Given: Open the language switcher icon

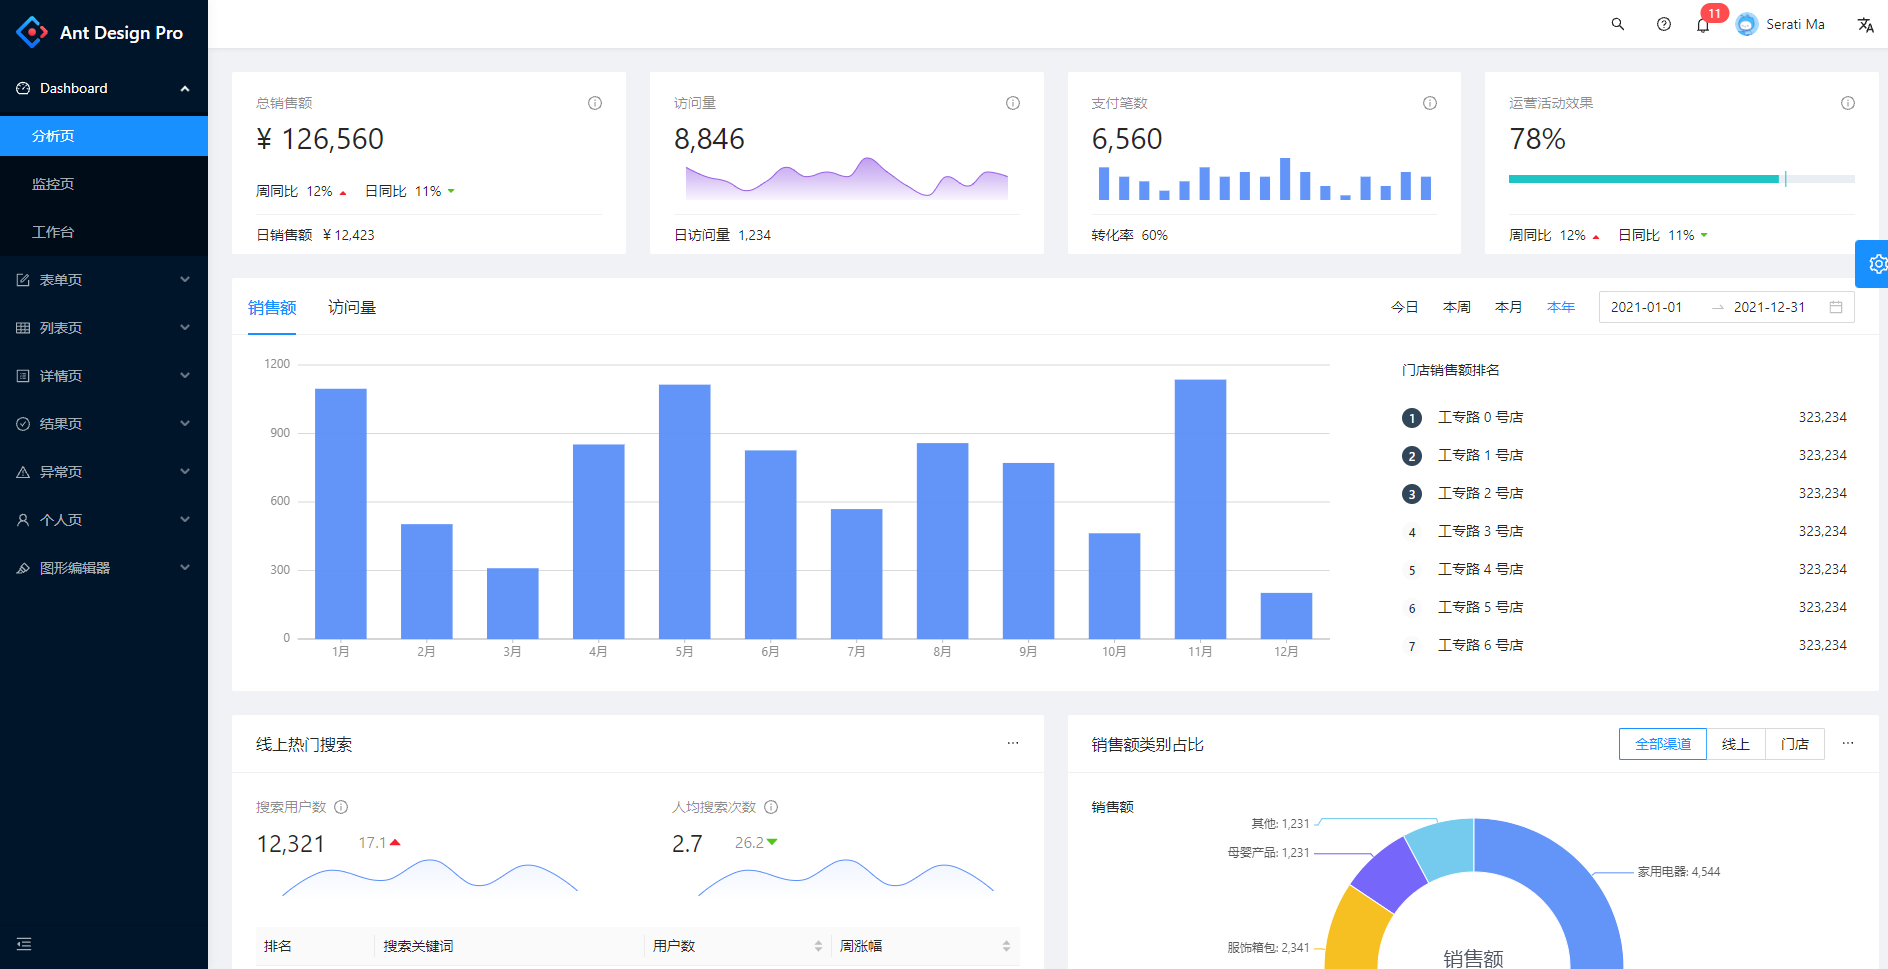Looking at the screenshot, I should pyautogui.click(x=1865, y=25).
